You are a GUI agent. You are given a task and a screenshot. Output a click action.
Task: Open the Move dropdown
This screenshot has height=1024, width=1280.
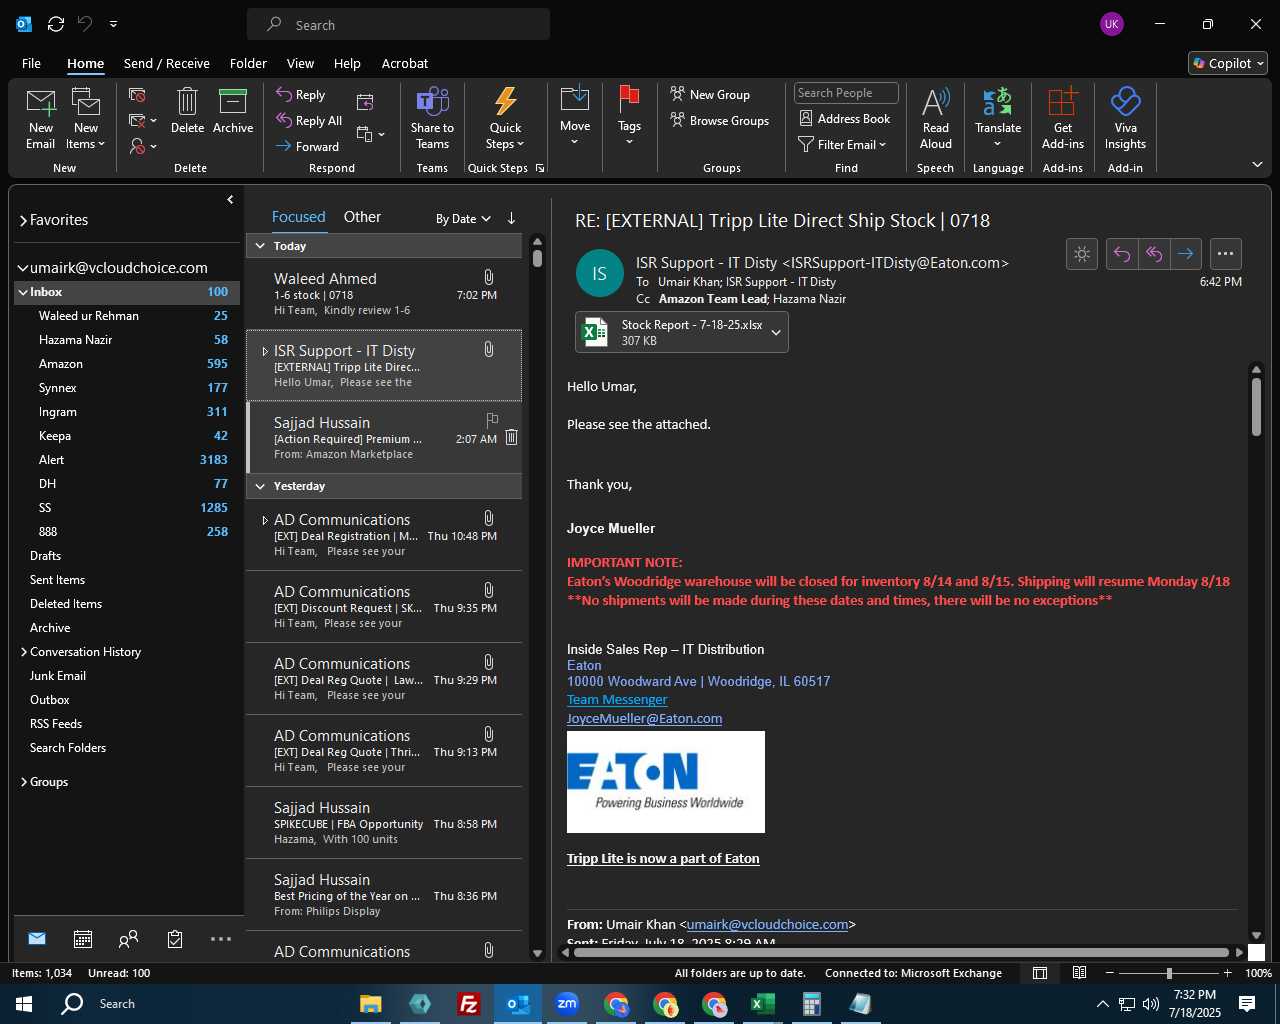tap(575, 117)
